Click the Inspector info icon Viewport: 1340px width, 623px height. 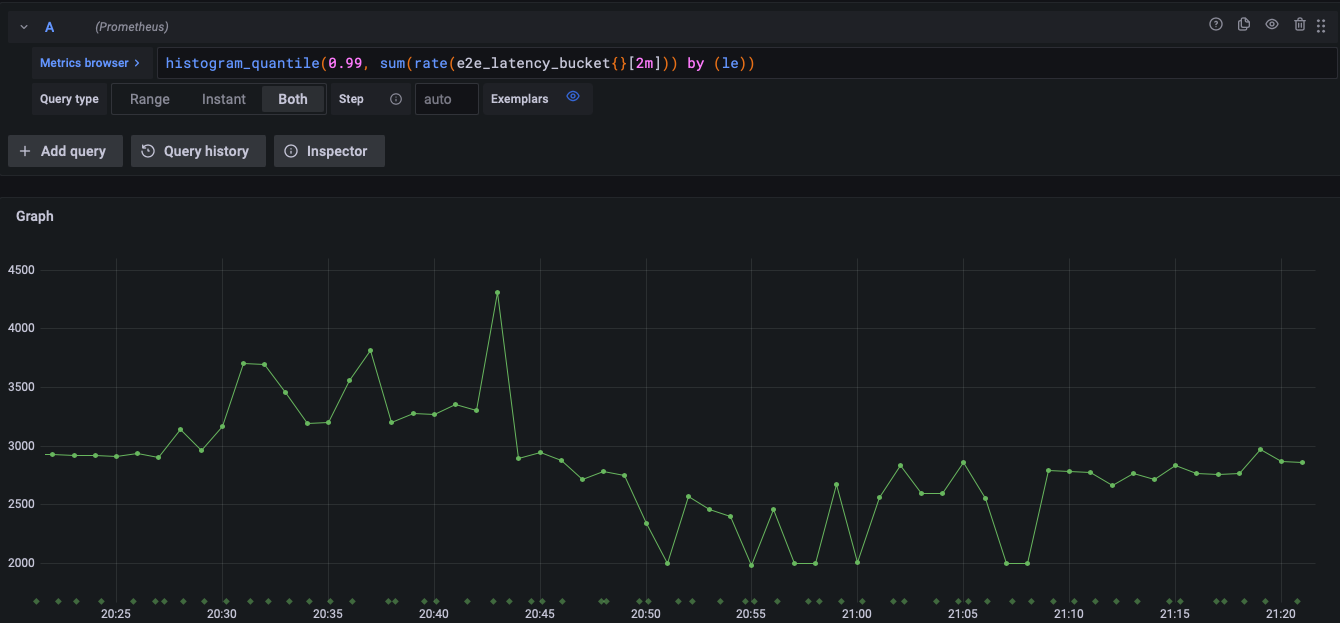(291, 151)
